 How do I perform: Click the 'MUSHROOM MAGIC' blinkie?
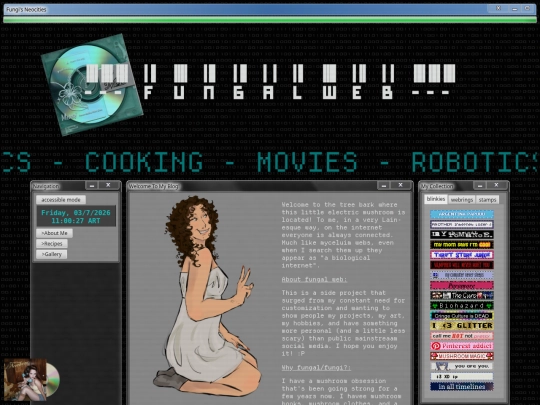coord(462,356)
